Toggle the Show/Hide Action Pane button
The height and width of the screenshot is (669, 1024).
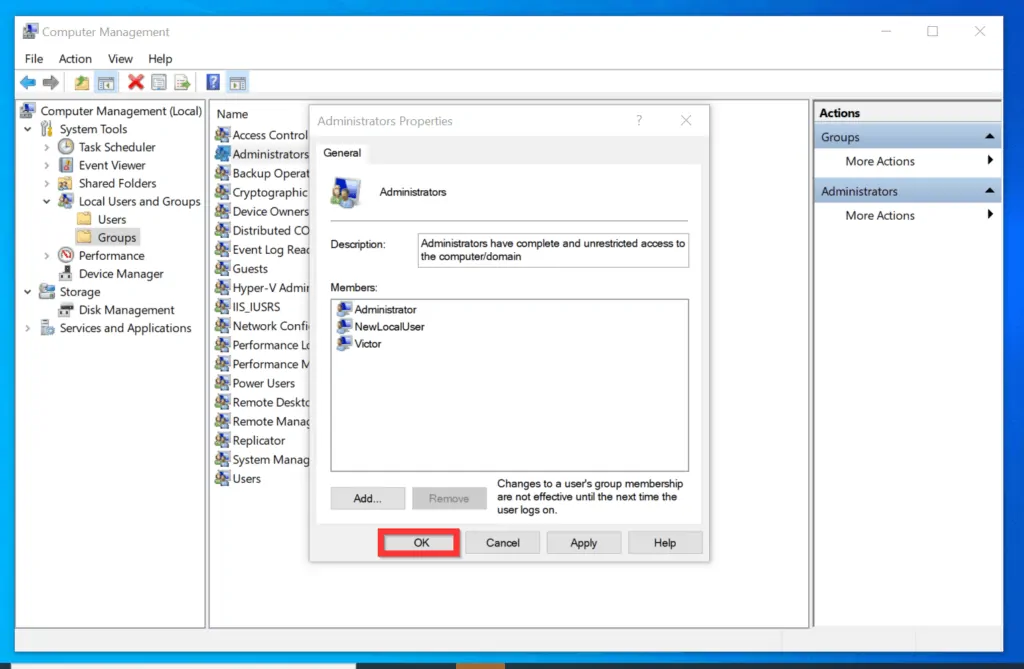pos(237,82)
